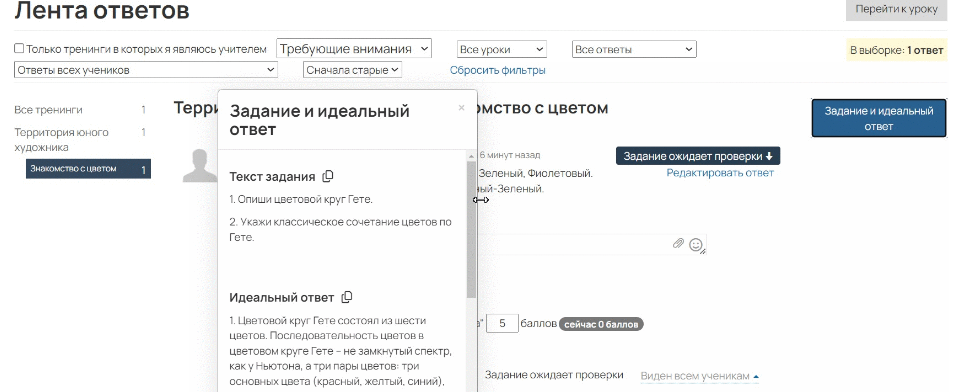
Task: Click the 'Сбросить фильтры' link
Action: click(498, 70)
